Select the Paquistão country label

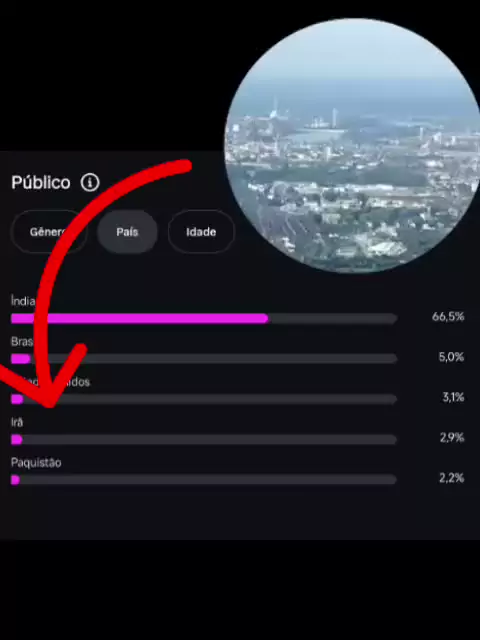click(36, 463)
